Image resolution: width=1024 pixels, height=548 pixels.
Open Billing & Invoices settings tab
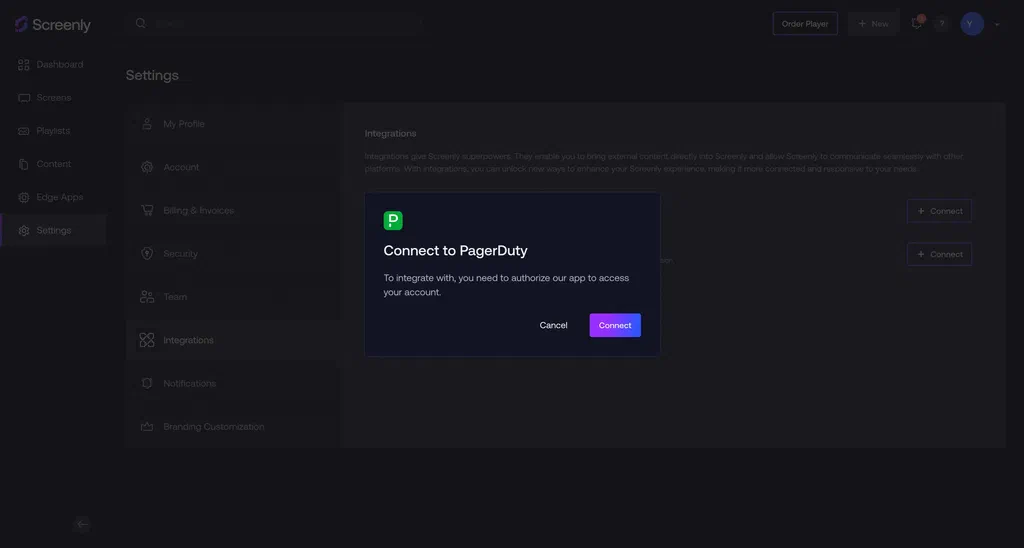[232, 210]
